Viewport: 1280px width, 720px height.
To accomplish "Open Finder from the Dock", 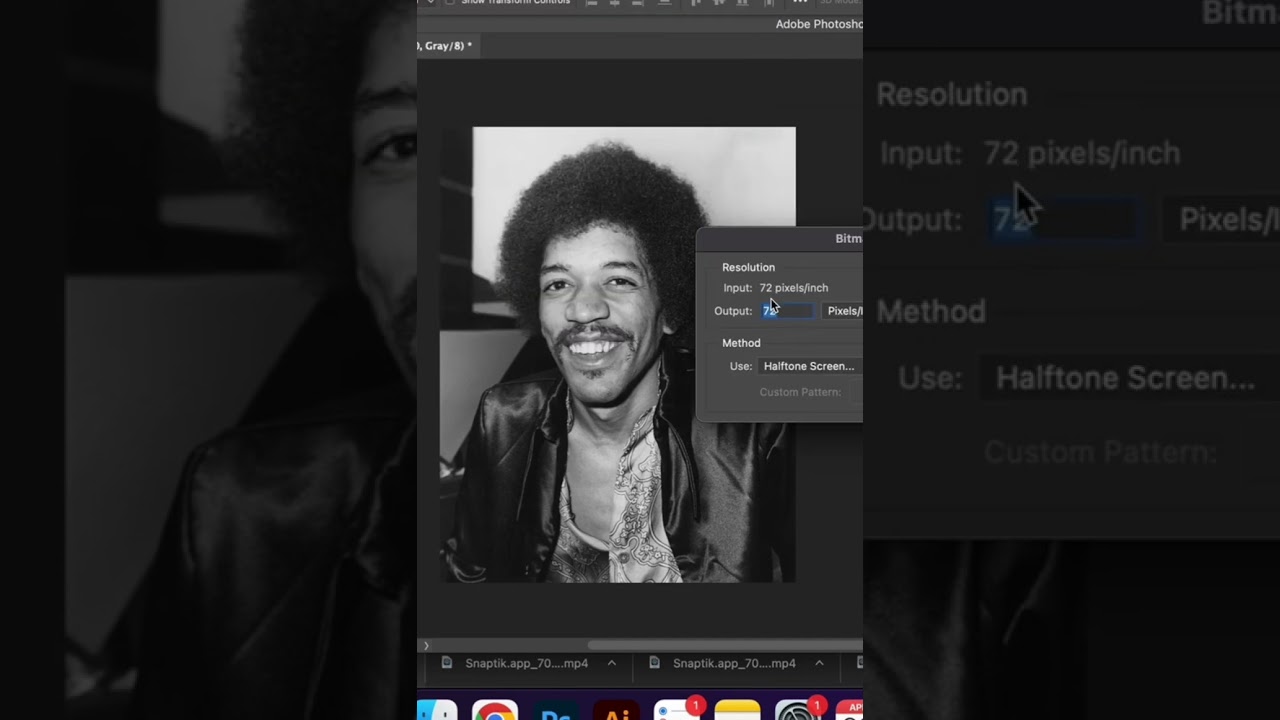I will point(436,712).
